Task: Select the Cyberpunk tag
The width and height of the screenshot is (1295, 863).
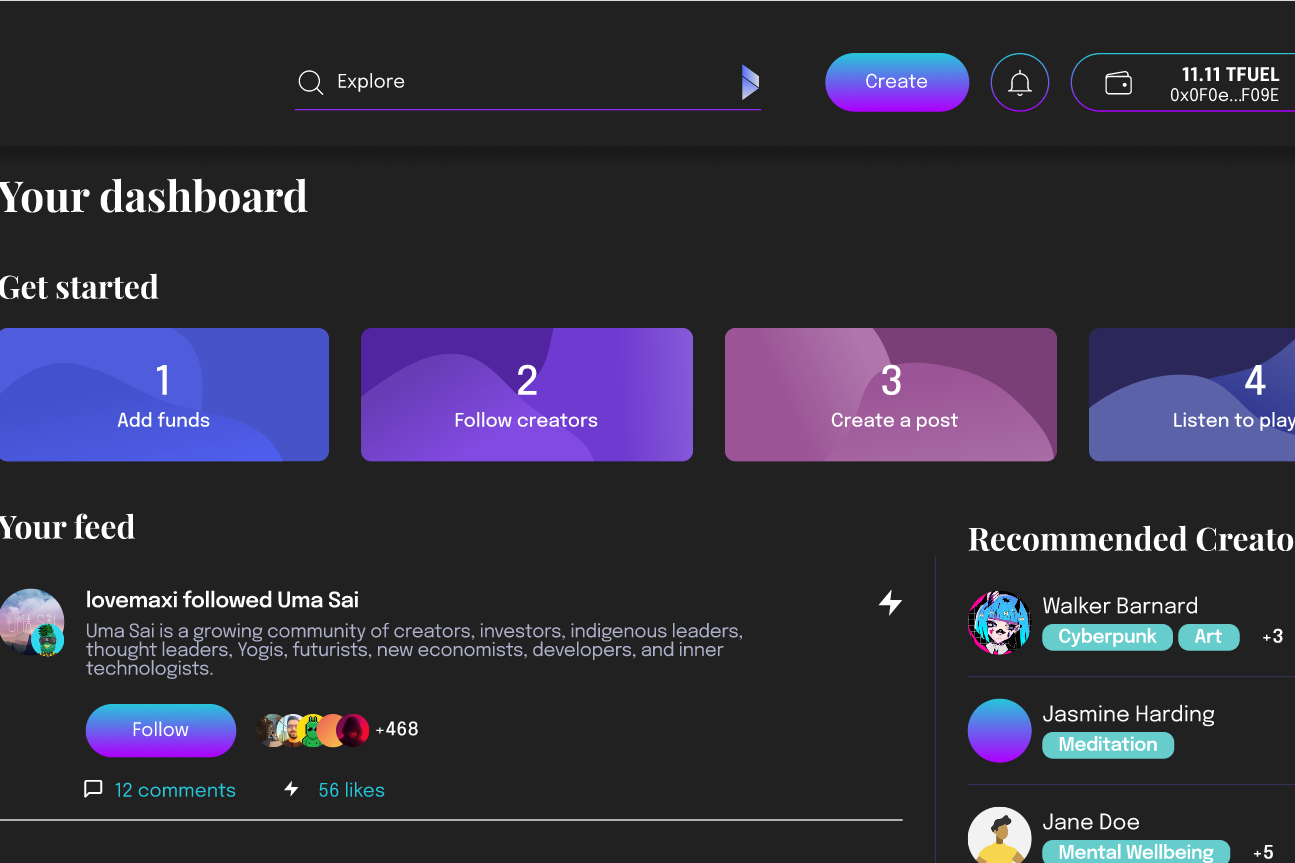Action: pos(1107,637)
